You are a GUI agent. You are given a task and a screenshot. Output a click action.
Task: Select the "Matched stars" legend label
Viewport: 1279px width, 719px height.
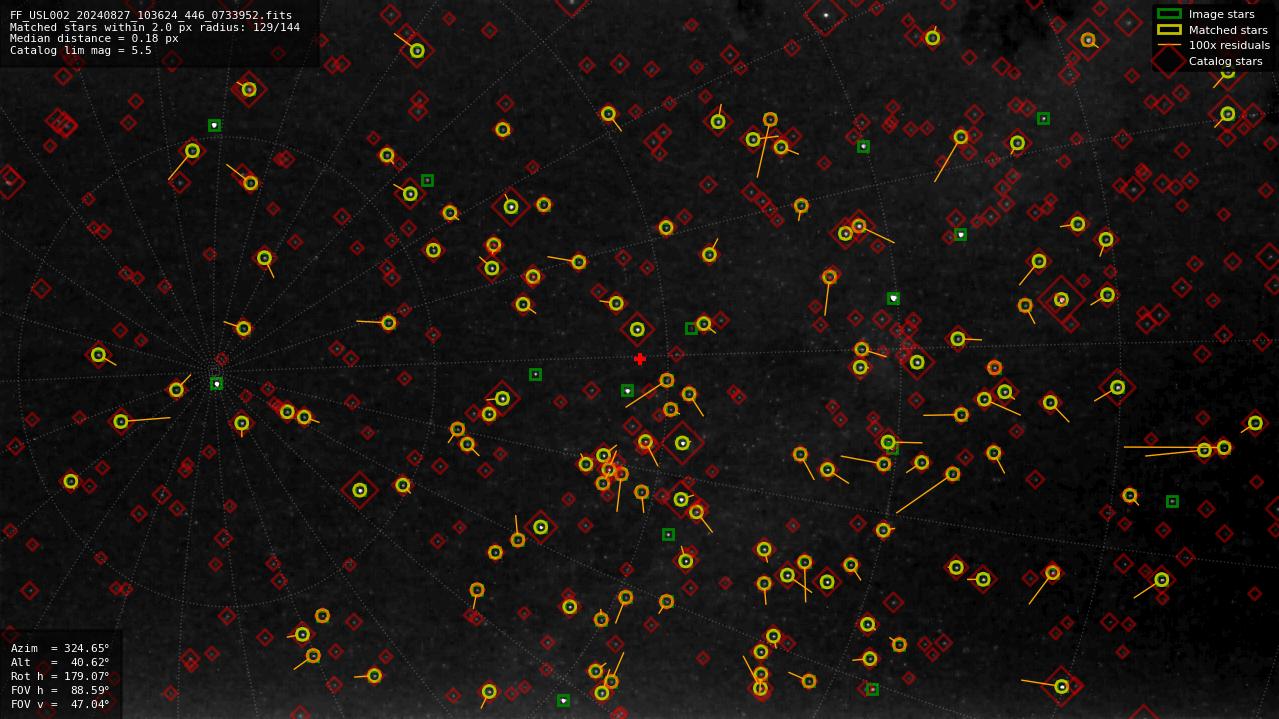[x=1228, y=30]
